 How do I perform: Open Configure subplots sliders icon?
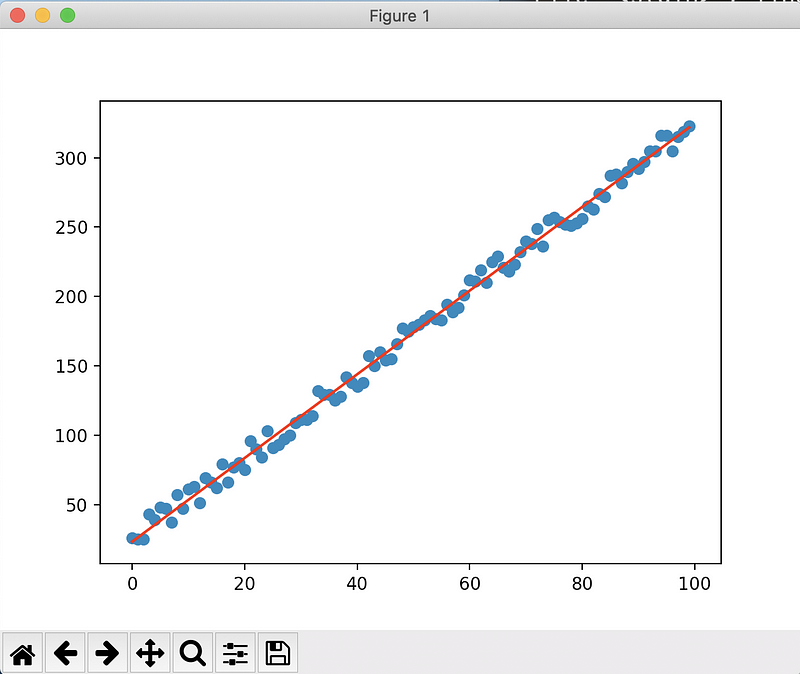(235, 654)
